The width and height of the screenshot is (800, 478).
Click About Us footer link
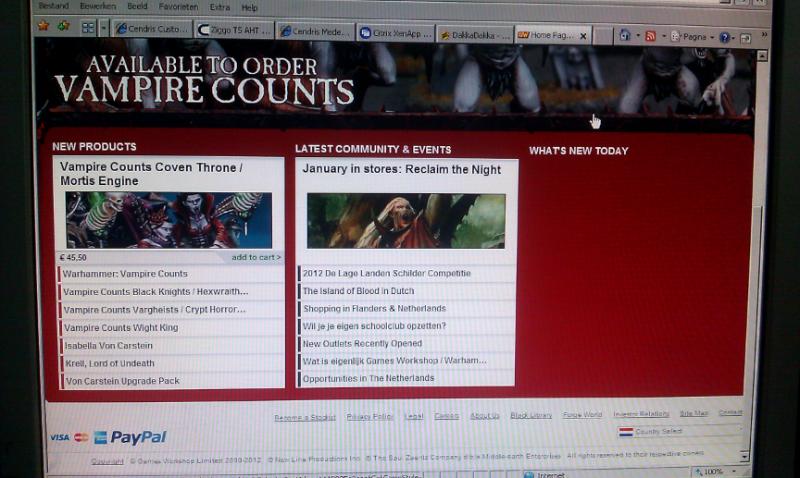pos(485,416)
